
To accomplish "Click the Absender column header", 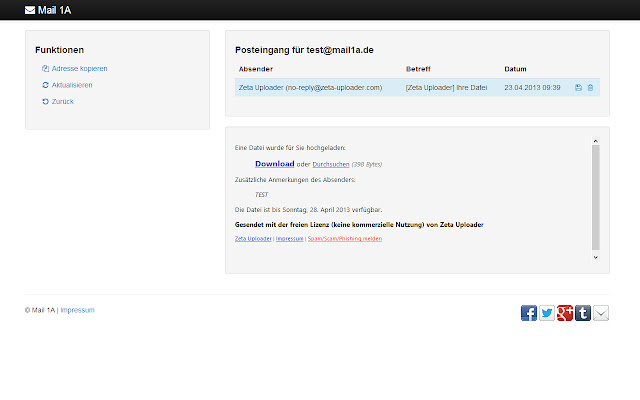I will 256,69.
